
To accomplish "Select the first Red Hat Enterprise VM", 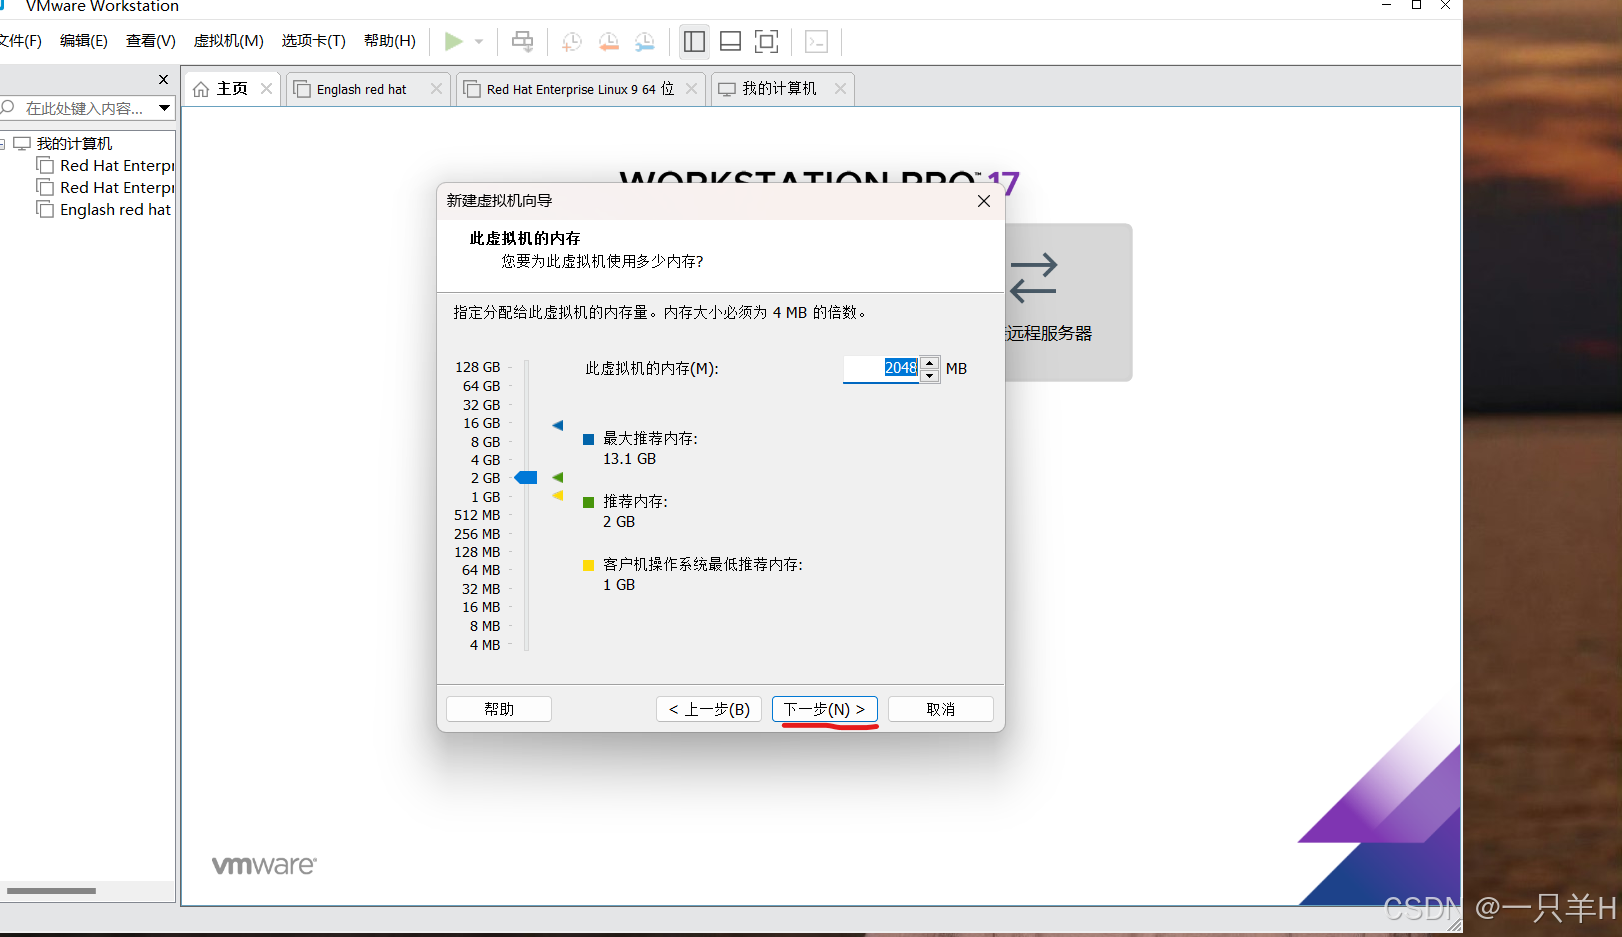I will (x=117, y=166).
